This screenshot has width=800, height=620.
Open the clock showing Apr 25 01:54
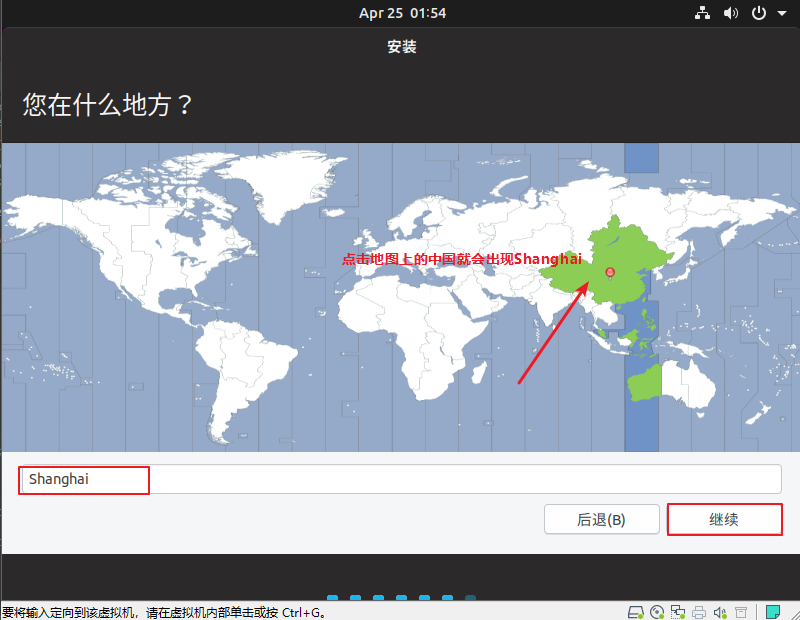coord(402,13)
